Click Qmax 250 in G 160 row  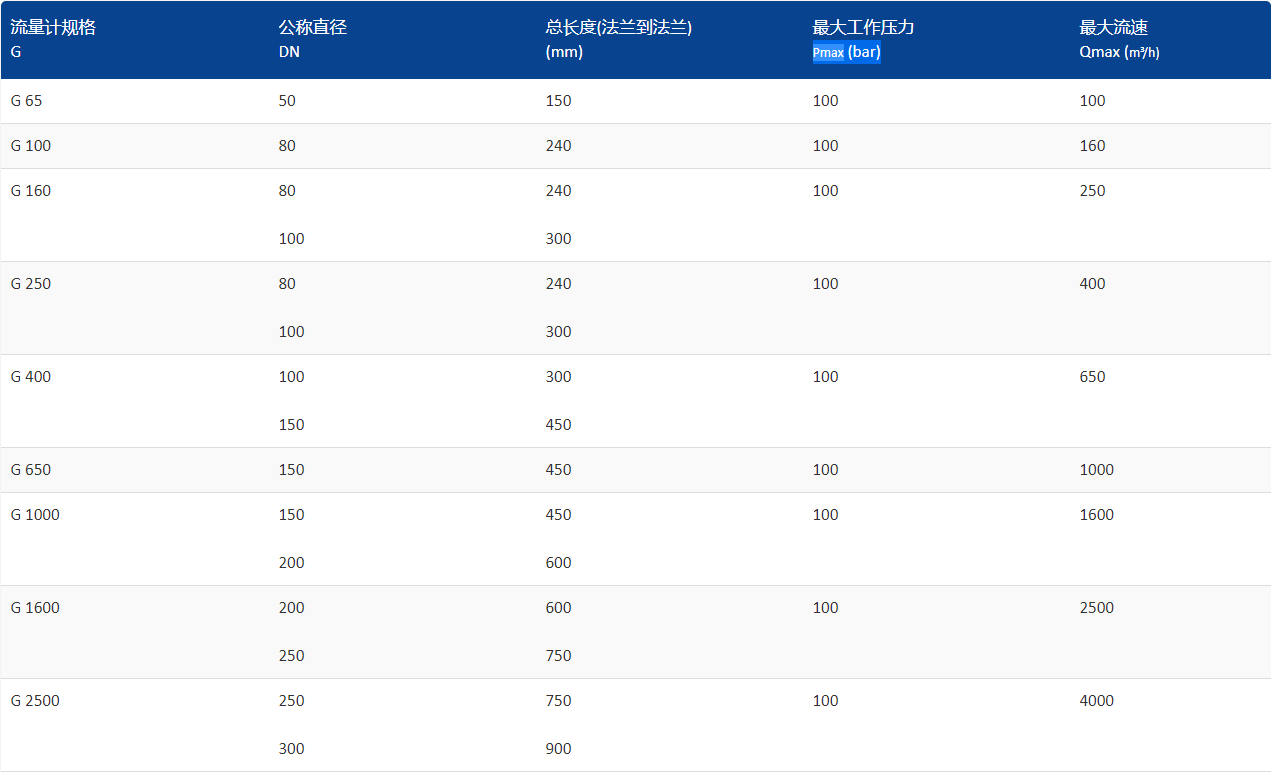click(x=1092, y=191)
